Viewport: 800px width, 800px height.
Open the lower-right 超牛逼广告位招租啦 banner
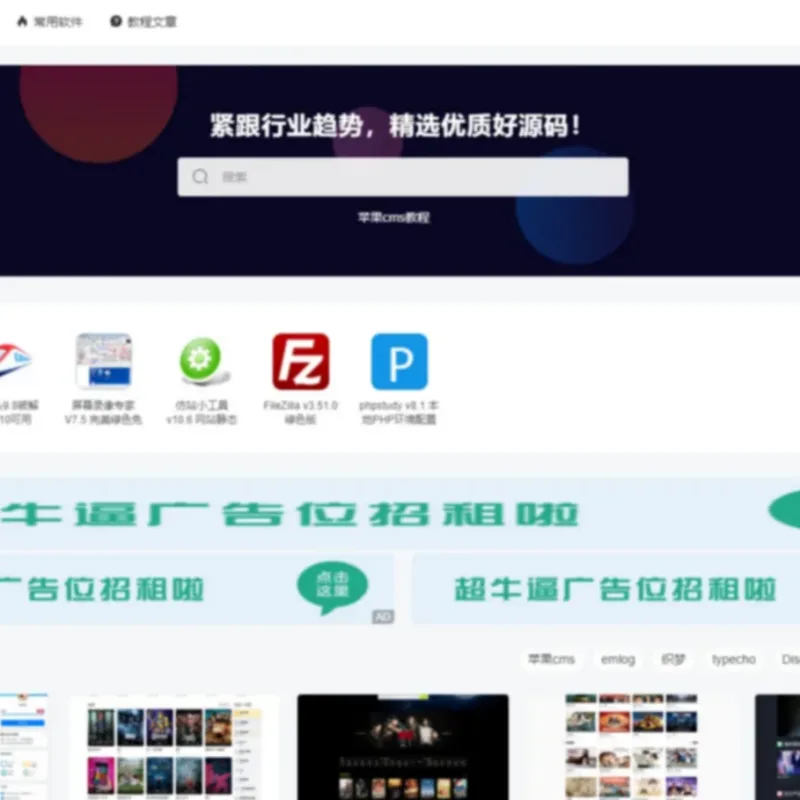pos(606,589)
